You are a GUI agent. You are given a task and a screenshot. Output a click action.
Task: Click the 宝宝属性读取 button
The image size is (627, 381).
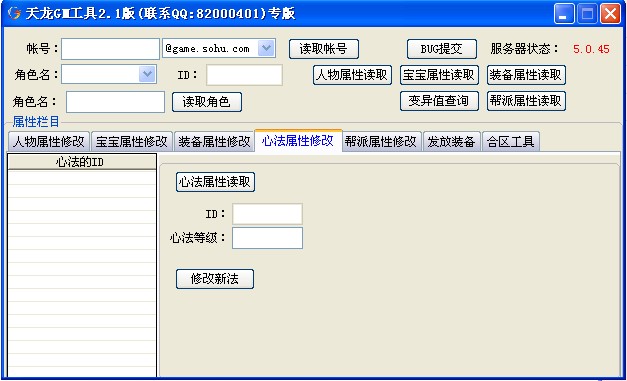click(x=439, y=75)
